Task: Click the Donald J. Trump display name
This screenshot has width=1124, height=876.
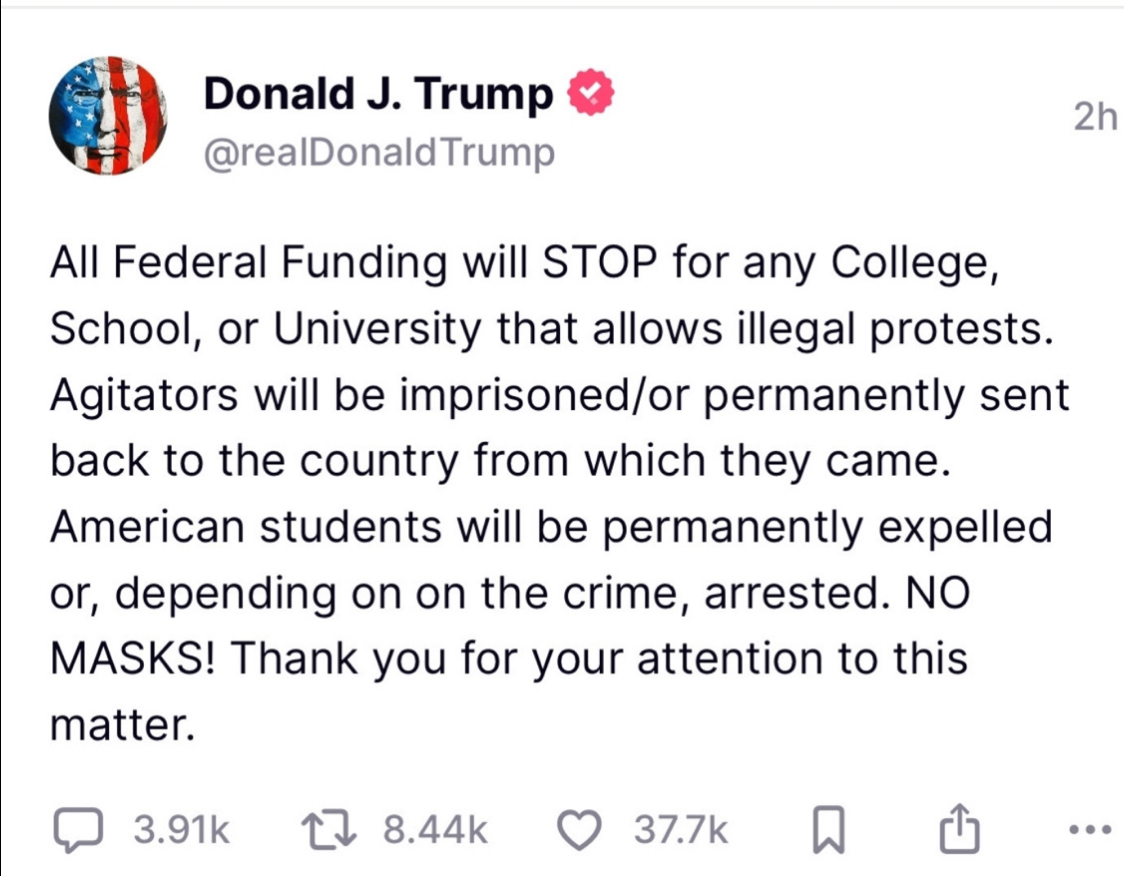Action: [378, 95]
